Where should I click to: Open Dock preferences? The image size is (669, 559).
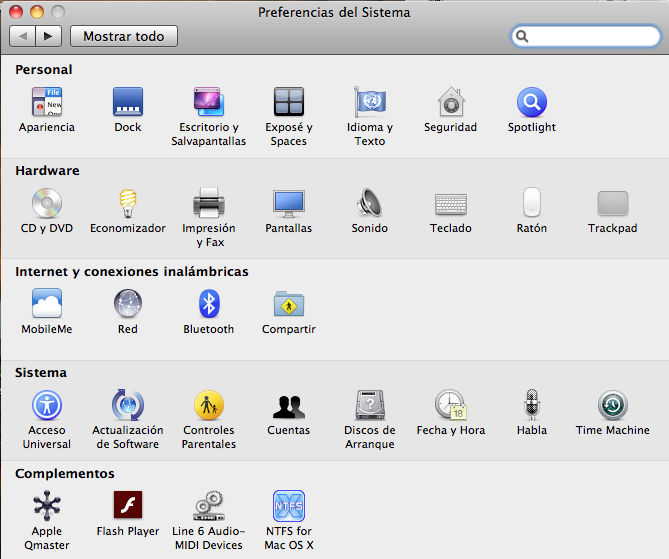[x=128, y=103]
